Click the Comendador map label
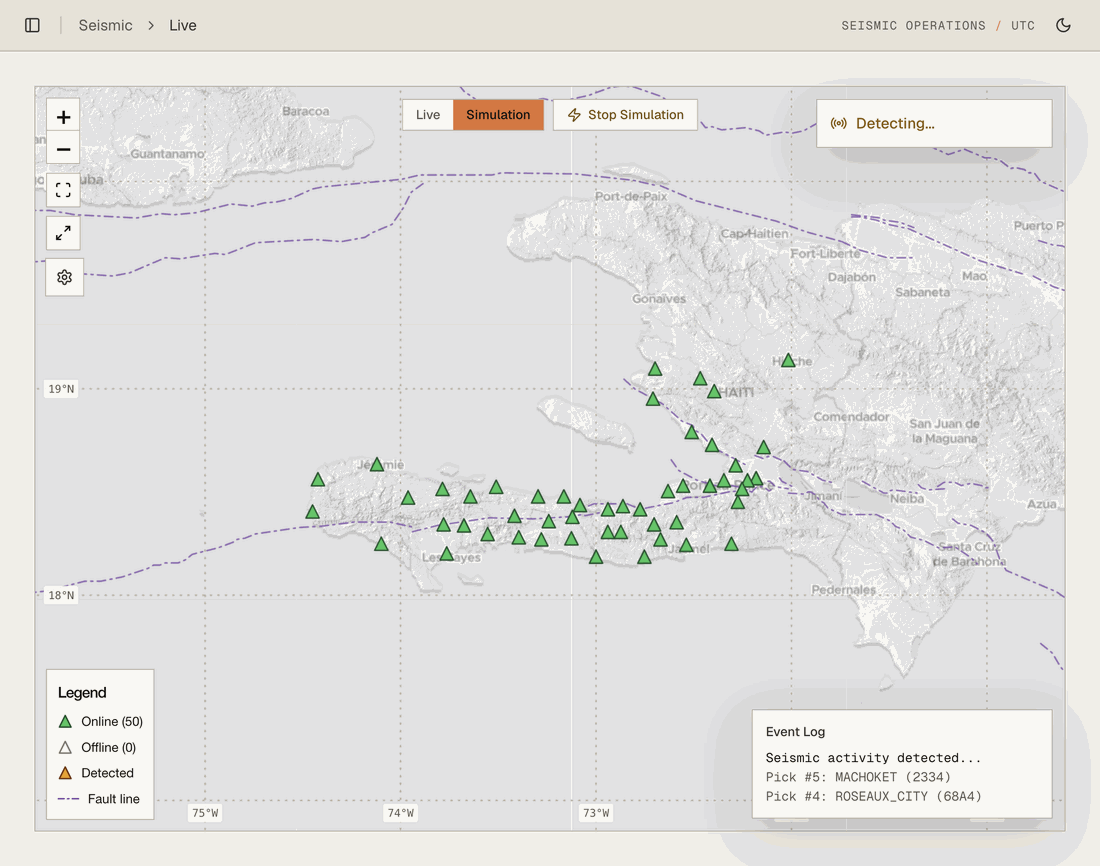The width and height of the screenshot is (1100, 866). 851,417
